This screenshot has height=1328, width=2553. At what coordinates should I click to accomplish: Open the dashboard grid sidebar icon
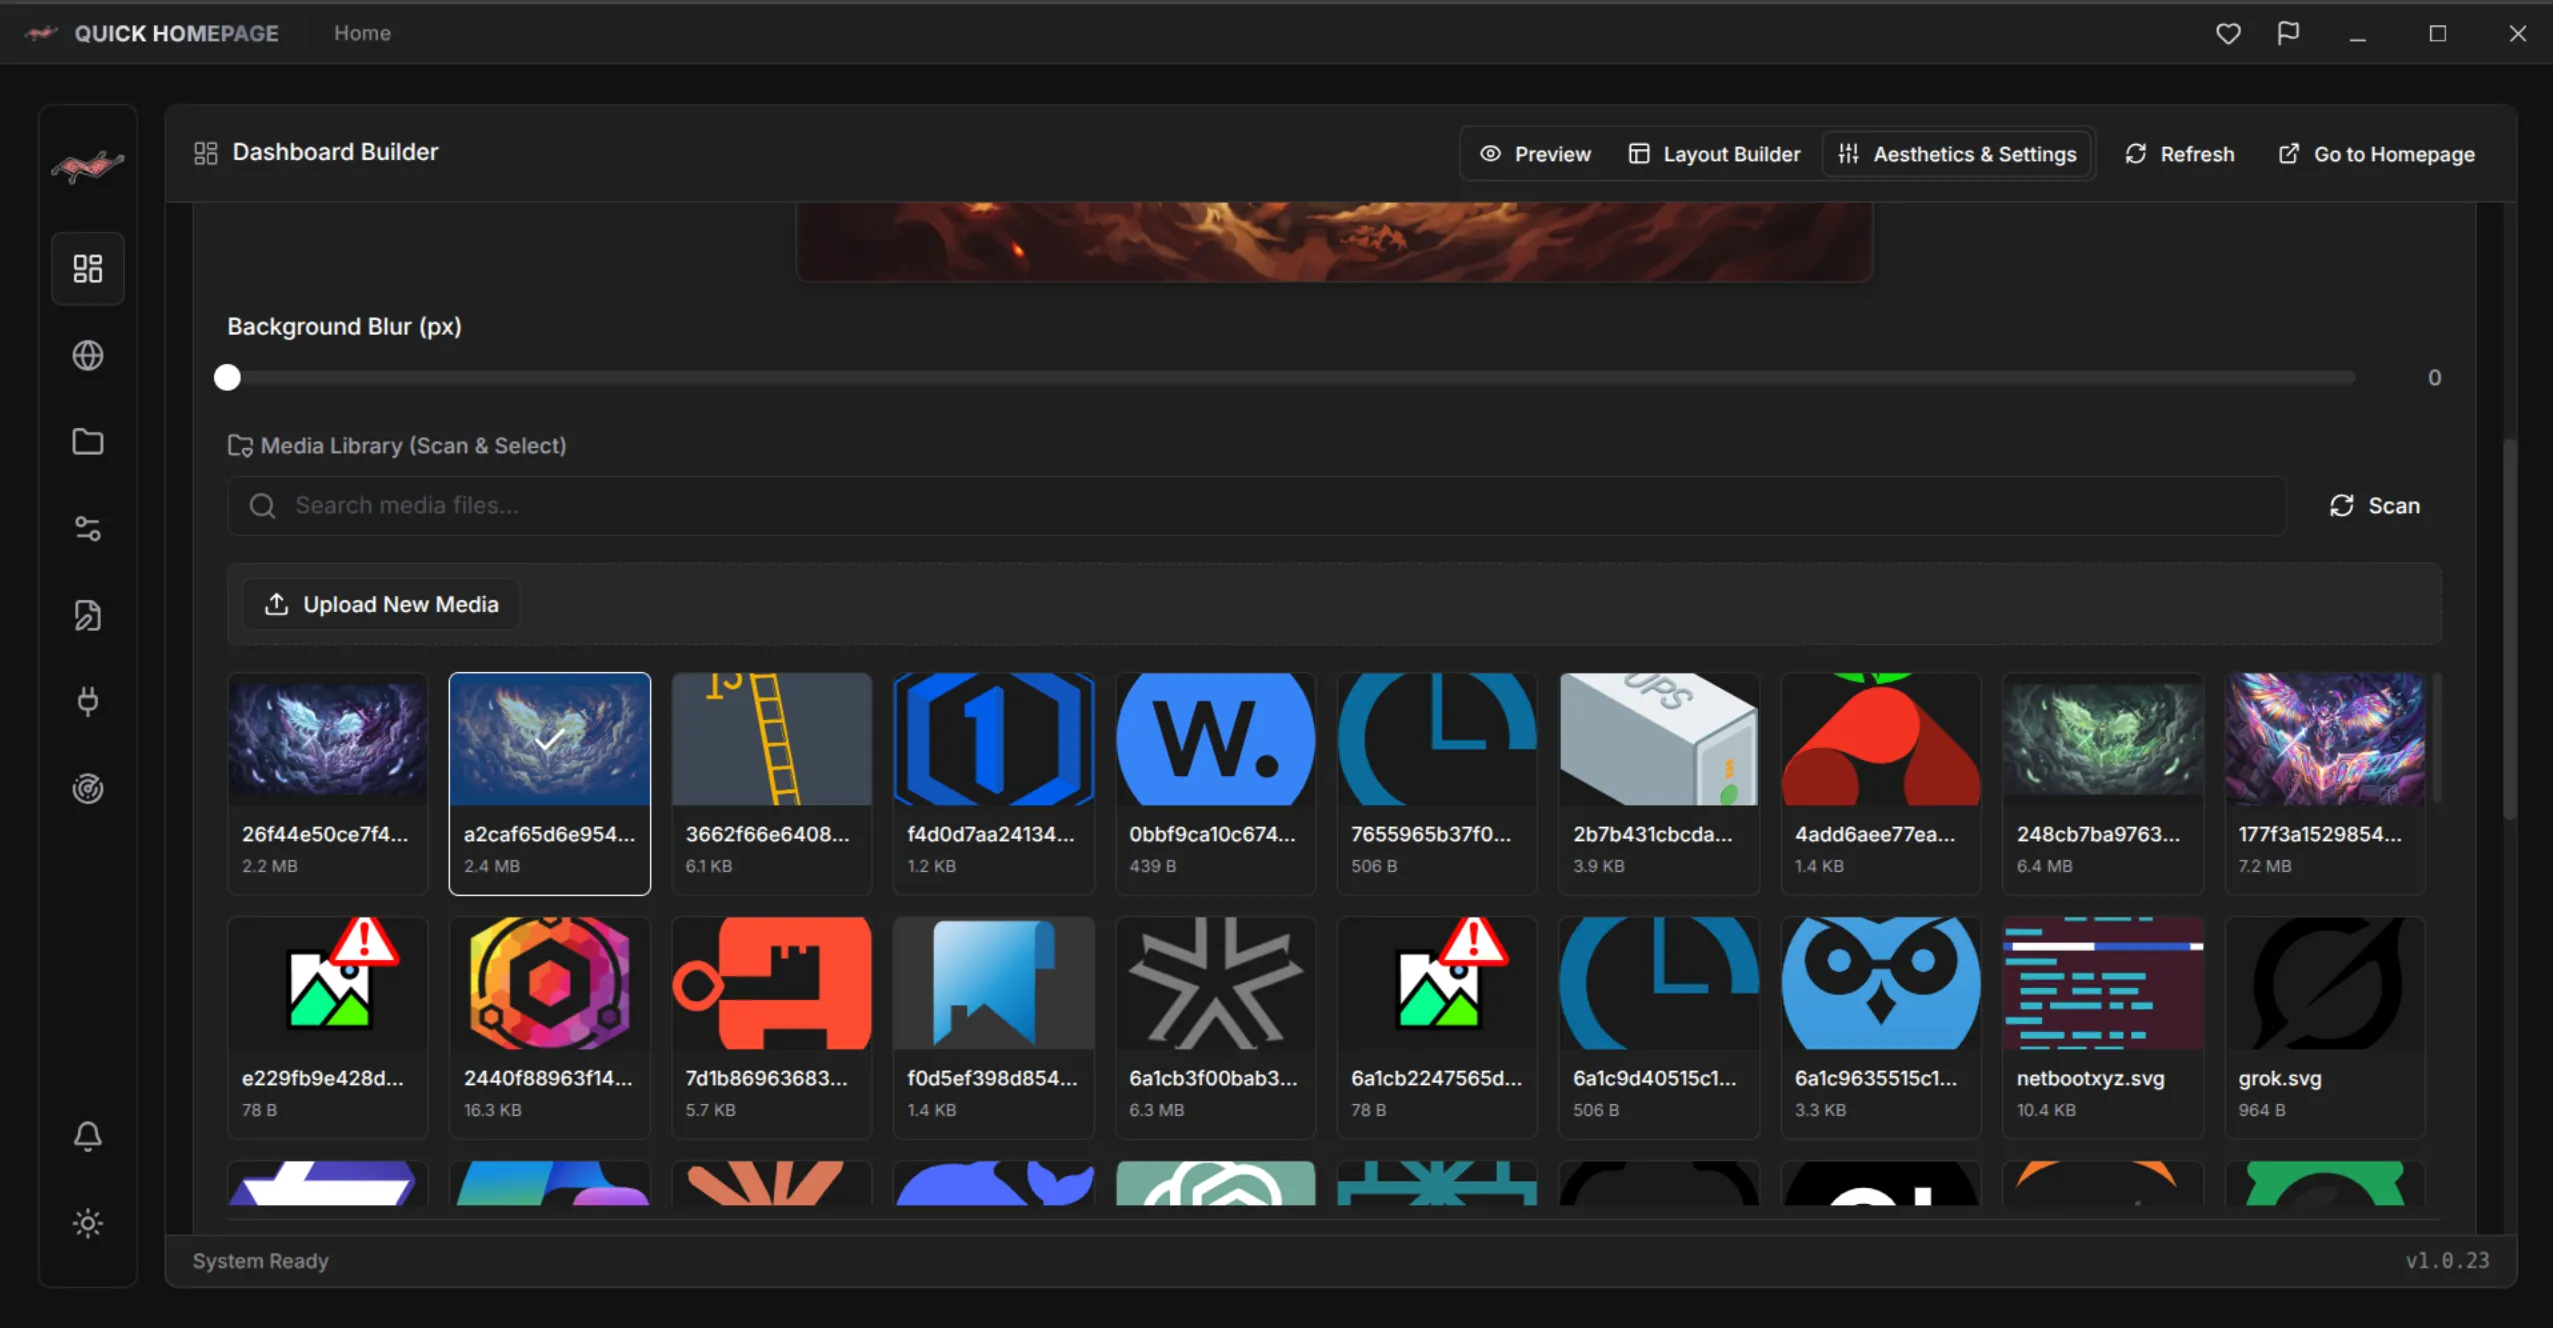(x=88, y=268)
